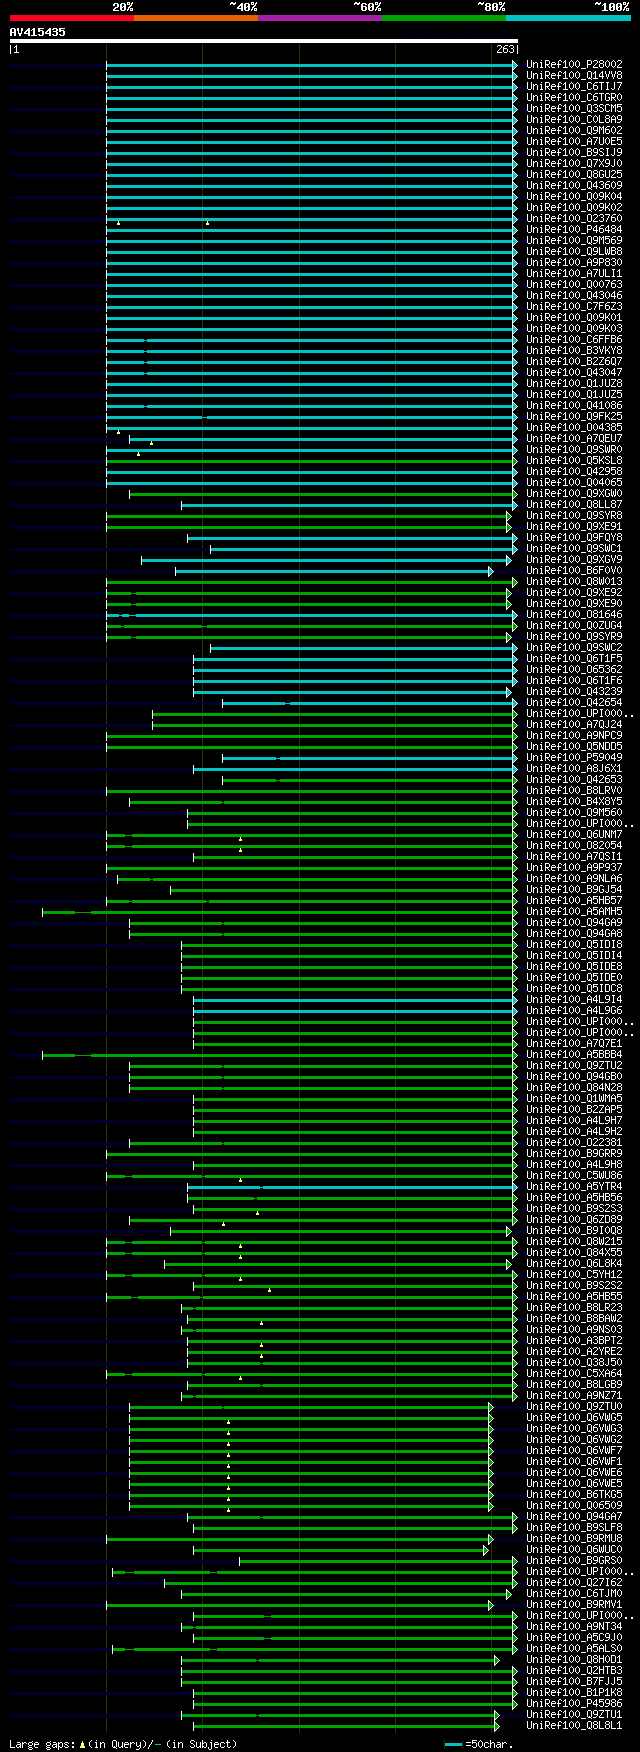Screen dimensions: 640x1752
Task: Click the orange ~40% identity legend segment
Action: click(x=196, y=18)
